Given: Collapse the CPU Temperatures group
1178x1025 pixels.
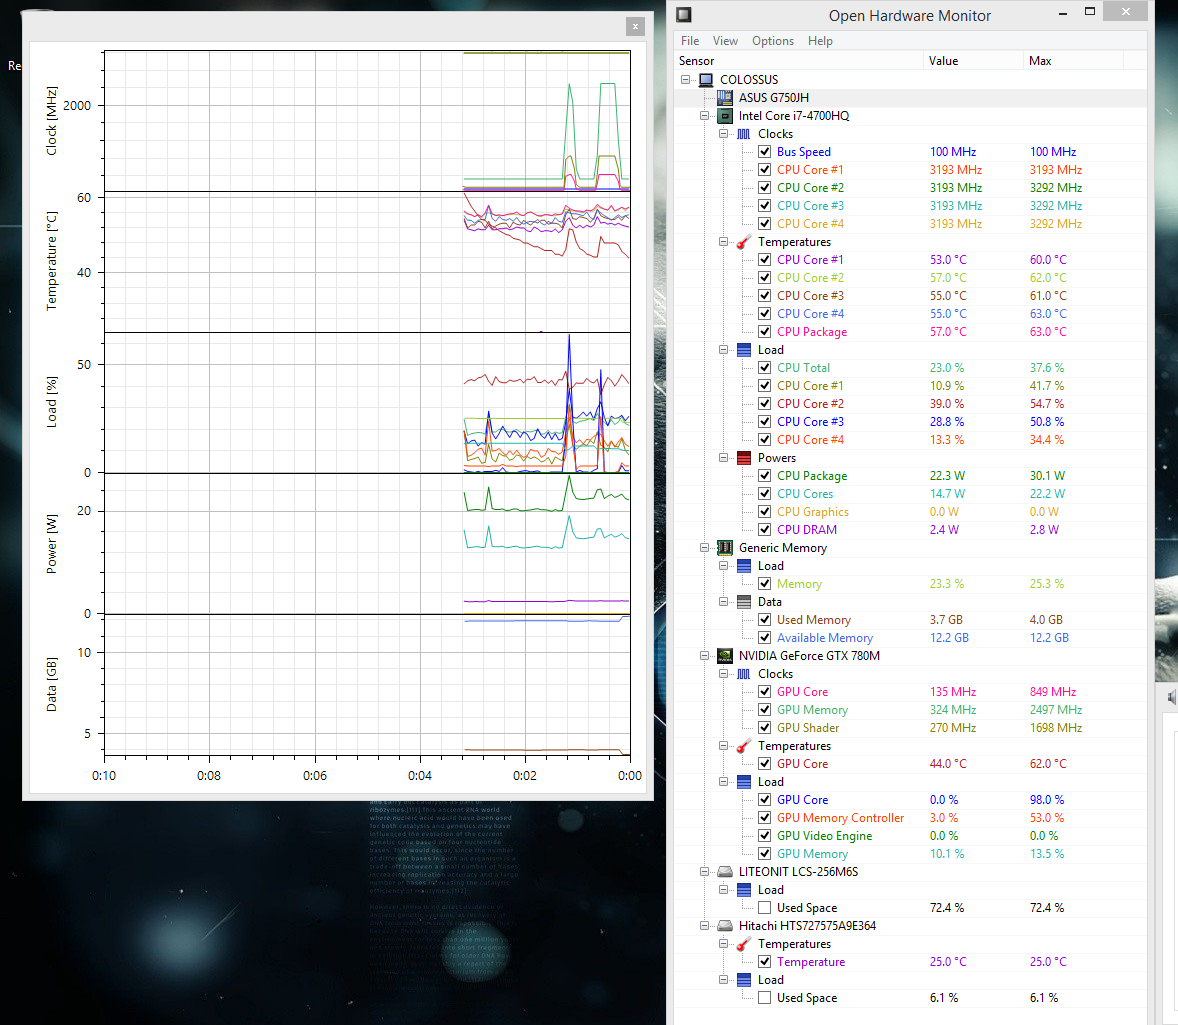Looking at the screenshot, I should (723, 242).
